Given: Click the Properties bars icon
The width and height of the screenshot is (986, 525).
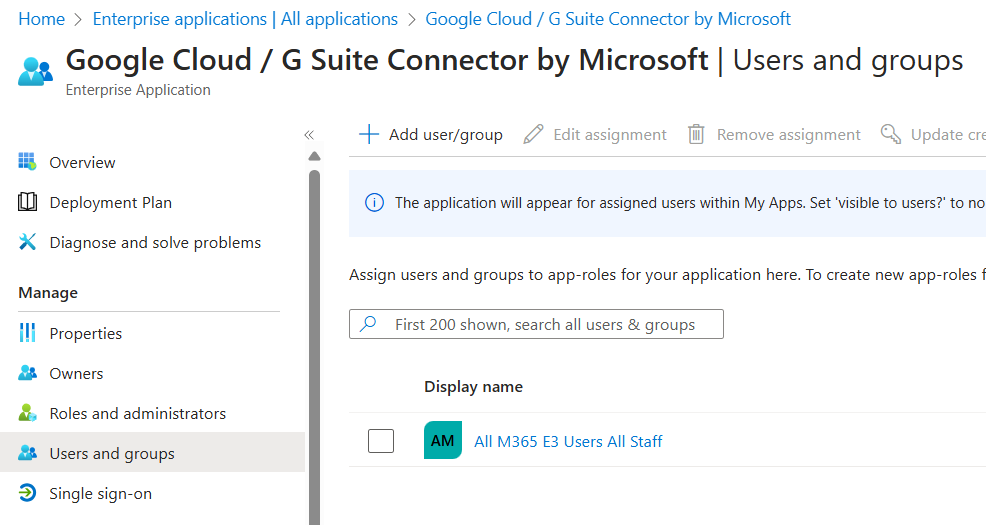Looking at the screenshot, I should [27, 333].
